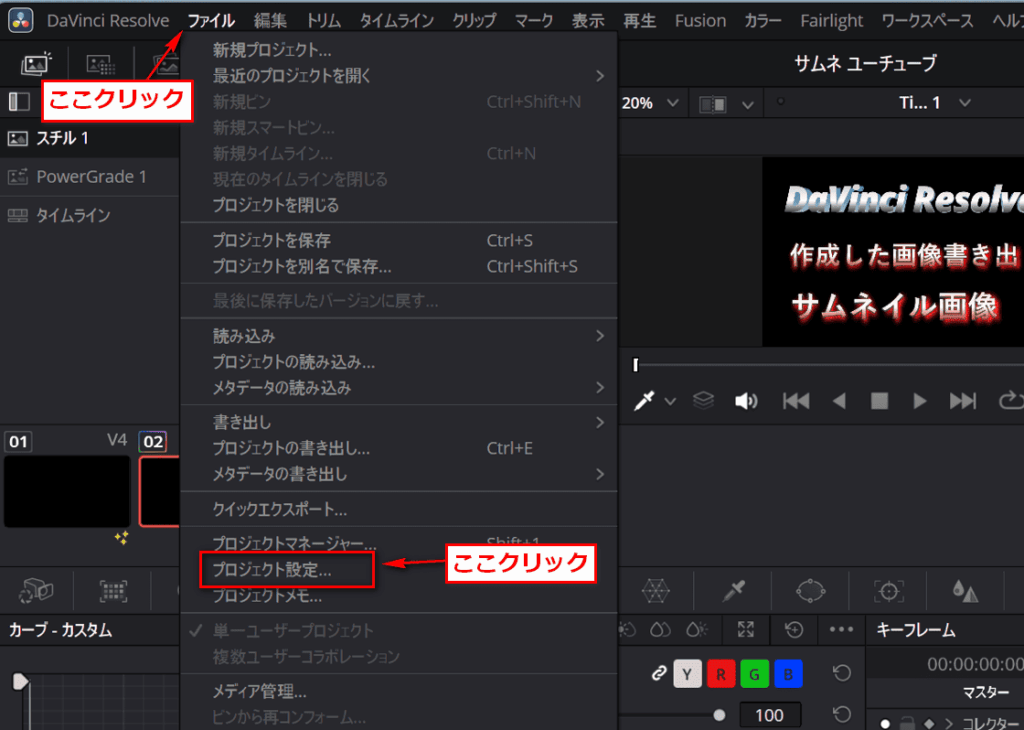Mute the viewer audio speaker

[x=746, y=400]
